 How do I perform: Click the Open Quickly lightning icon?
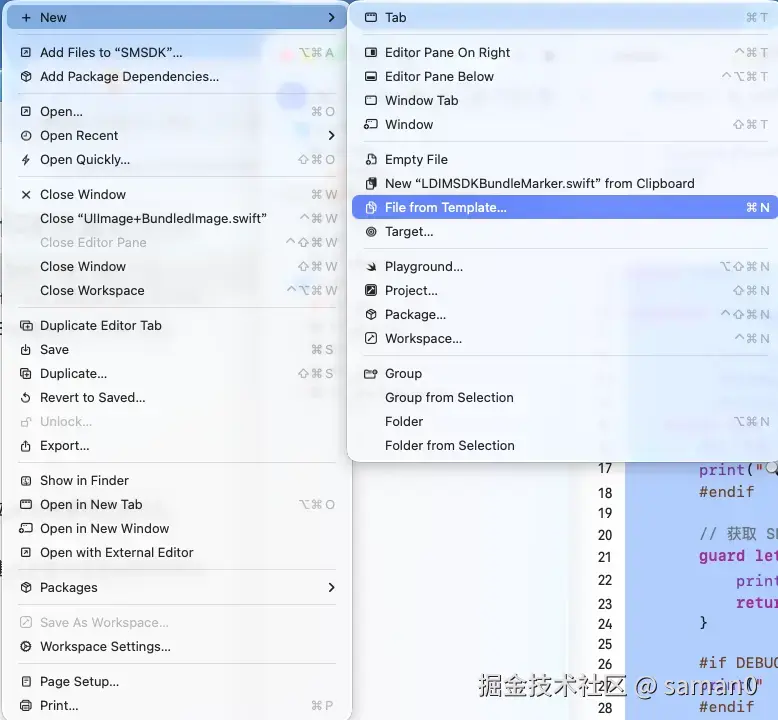(26, 160)
